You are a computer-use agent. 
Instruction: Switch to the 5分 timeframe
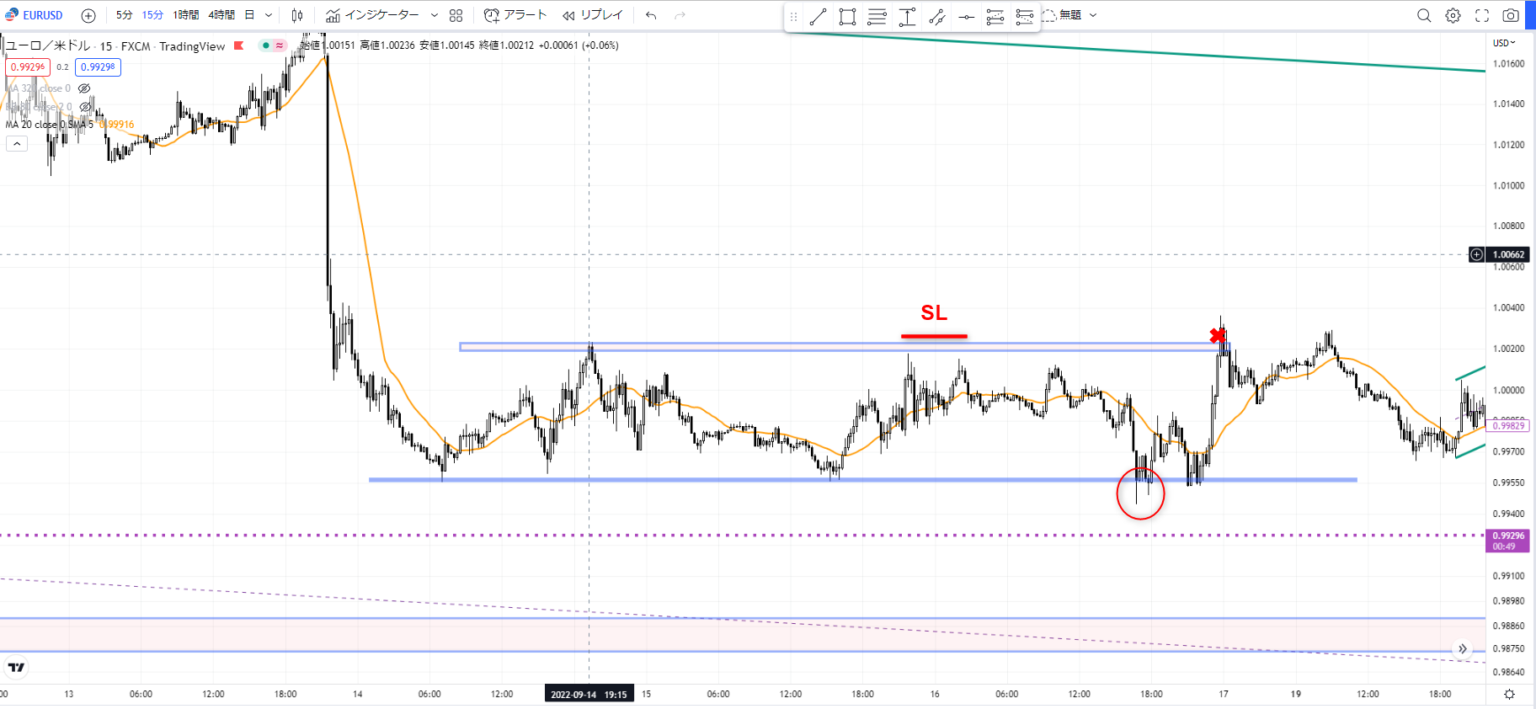click(x=123, y=15)
